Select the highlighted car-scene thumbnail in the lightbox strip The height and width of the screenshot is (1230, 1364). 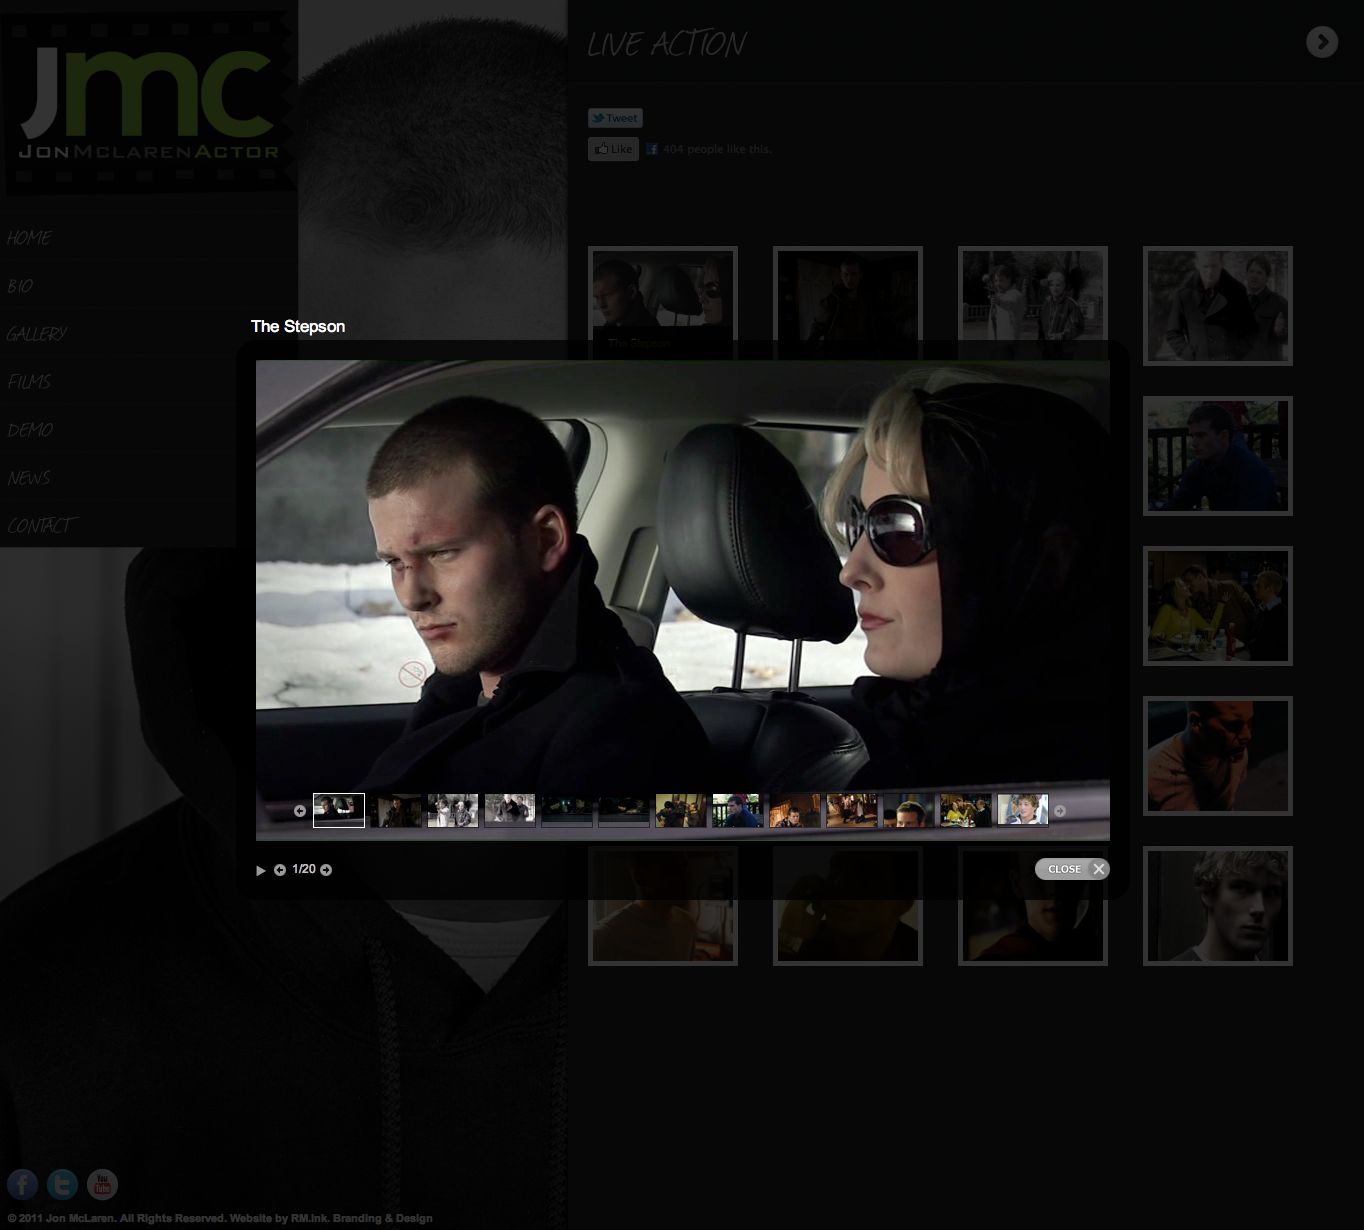[x=339, y=810]
